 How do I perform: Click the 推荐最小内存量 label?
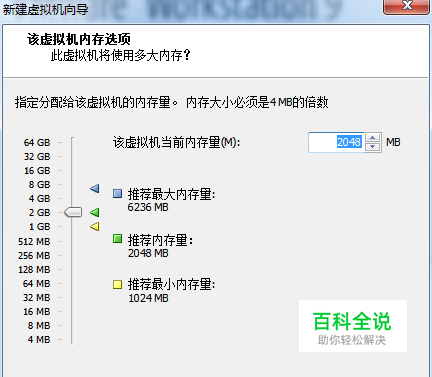pos(171,285)
